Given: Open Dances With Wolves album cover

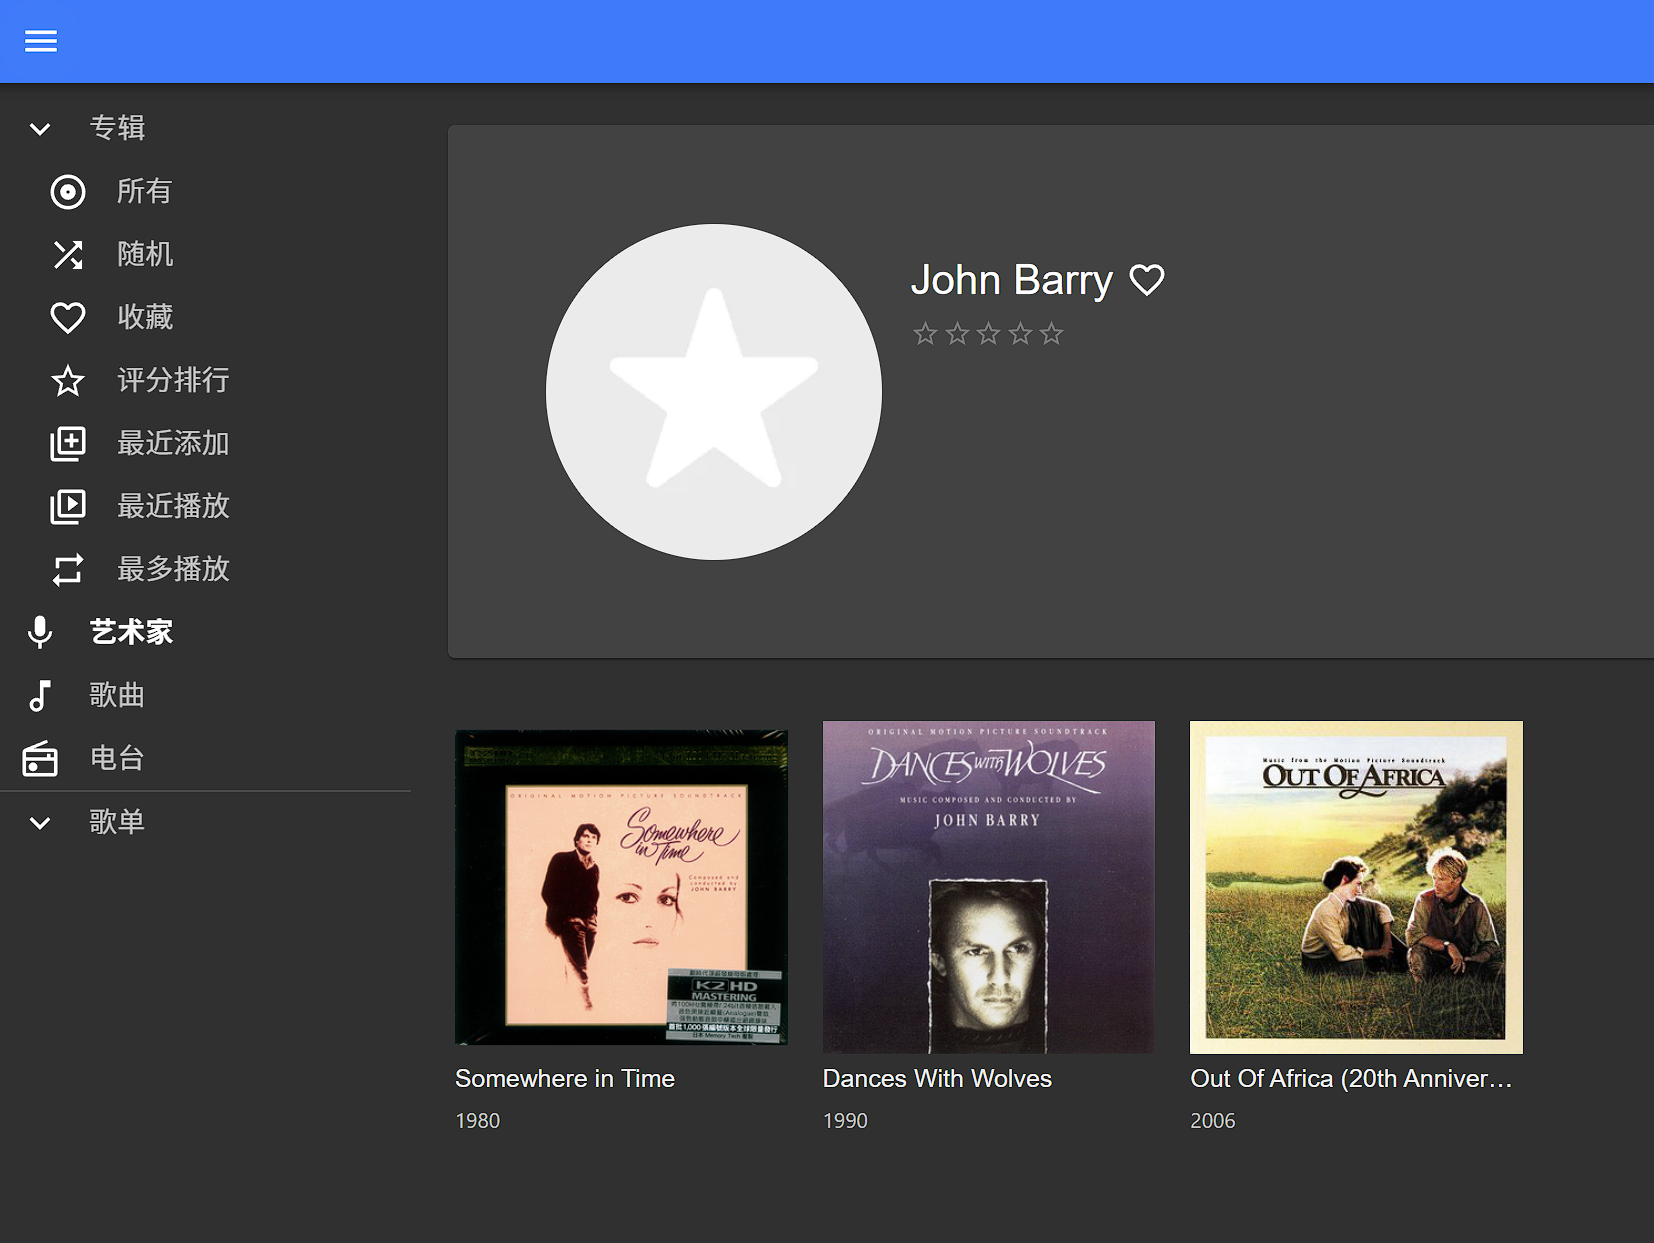Looking at the screenshot, I should click(x=989, y=887).
